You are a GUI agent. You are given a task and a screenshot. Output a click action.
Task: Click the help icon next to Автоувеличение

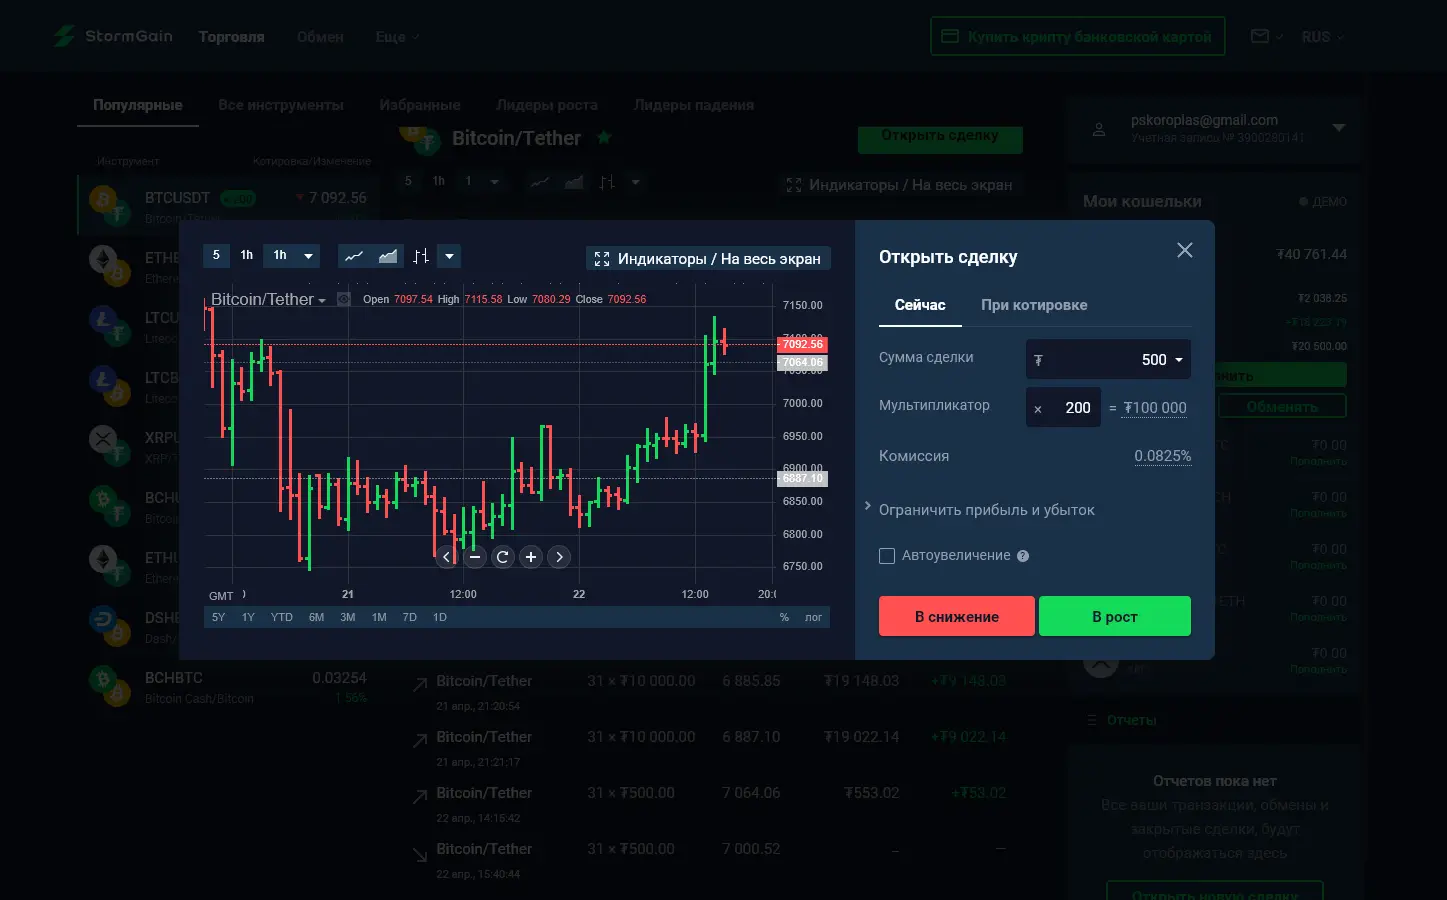click(1023, 556)
